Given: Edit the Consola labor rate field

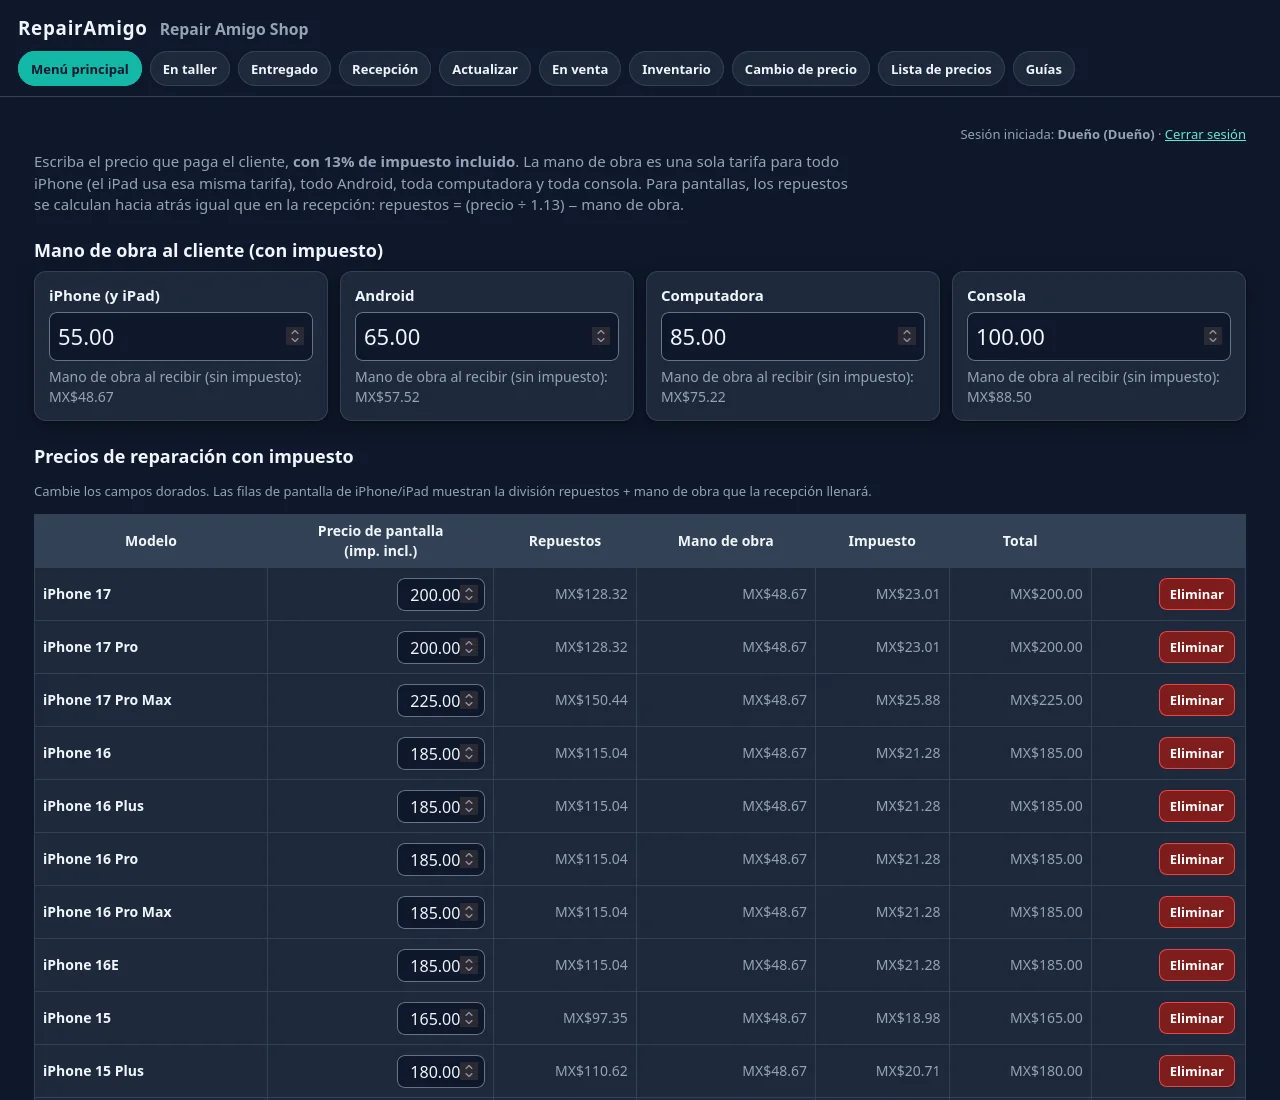Looking at the screenshot, I should point(1099,337).
